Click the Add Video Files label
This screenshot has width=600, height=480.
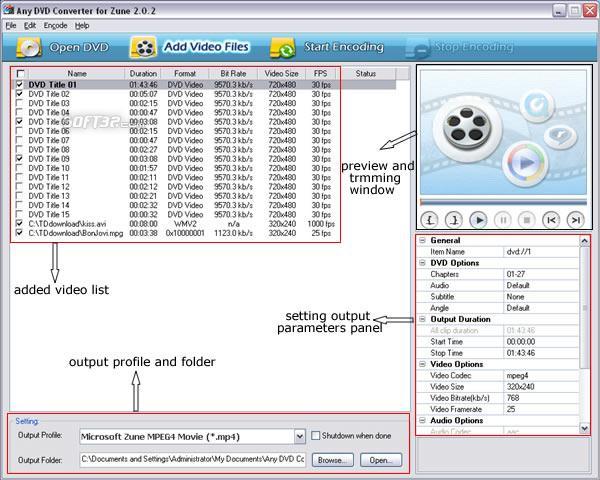[207, 47]
